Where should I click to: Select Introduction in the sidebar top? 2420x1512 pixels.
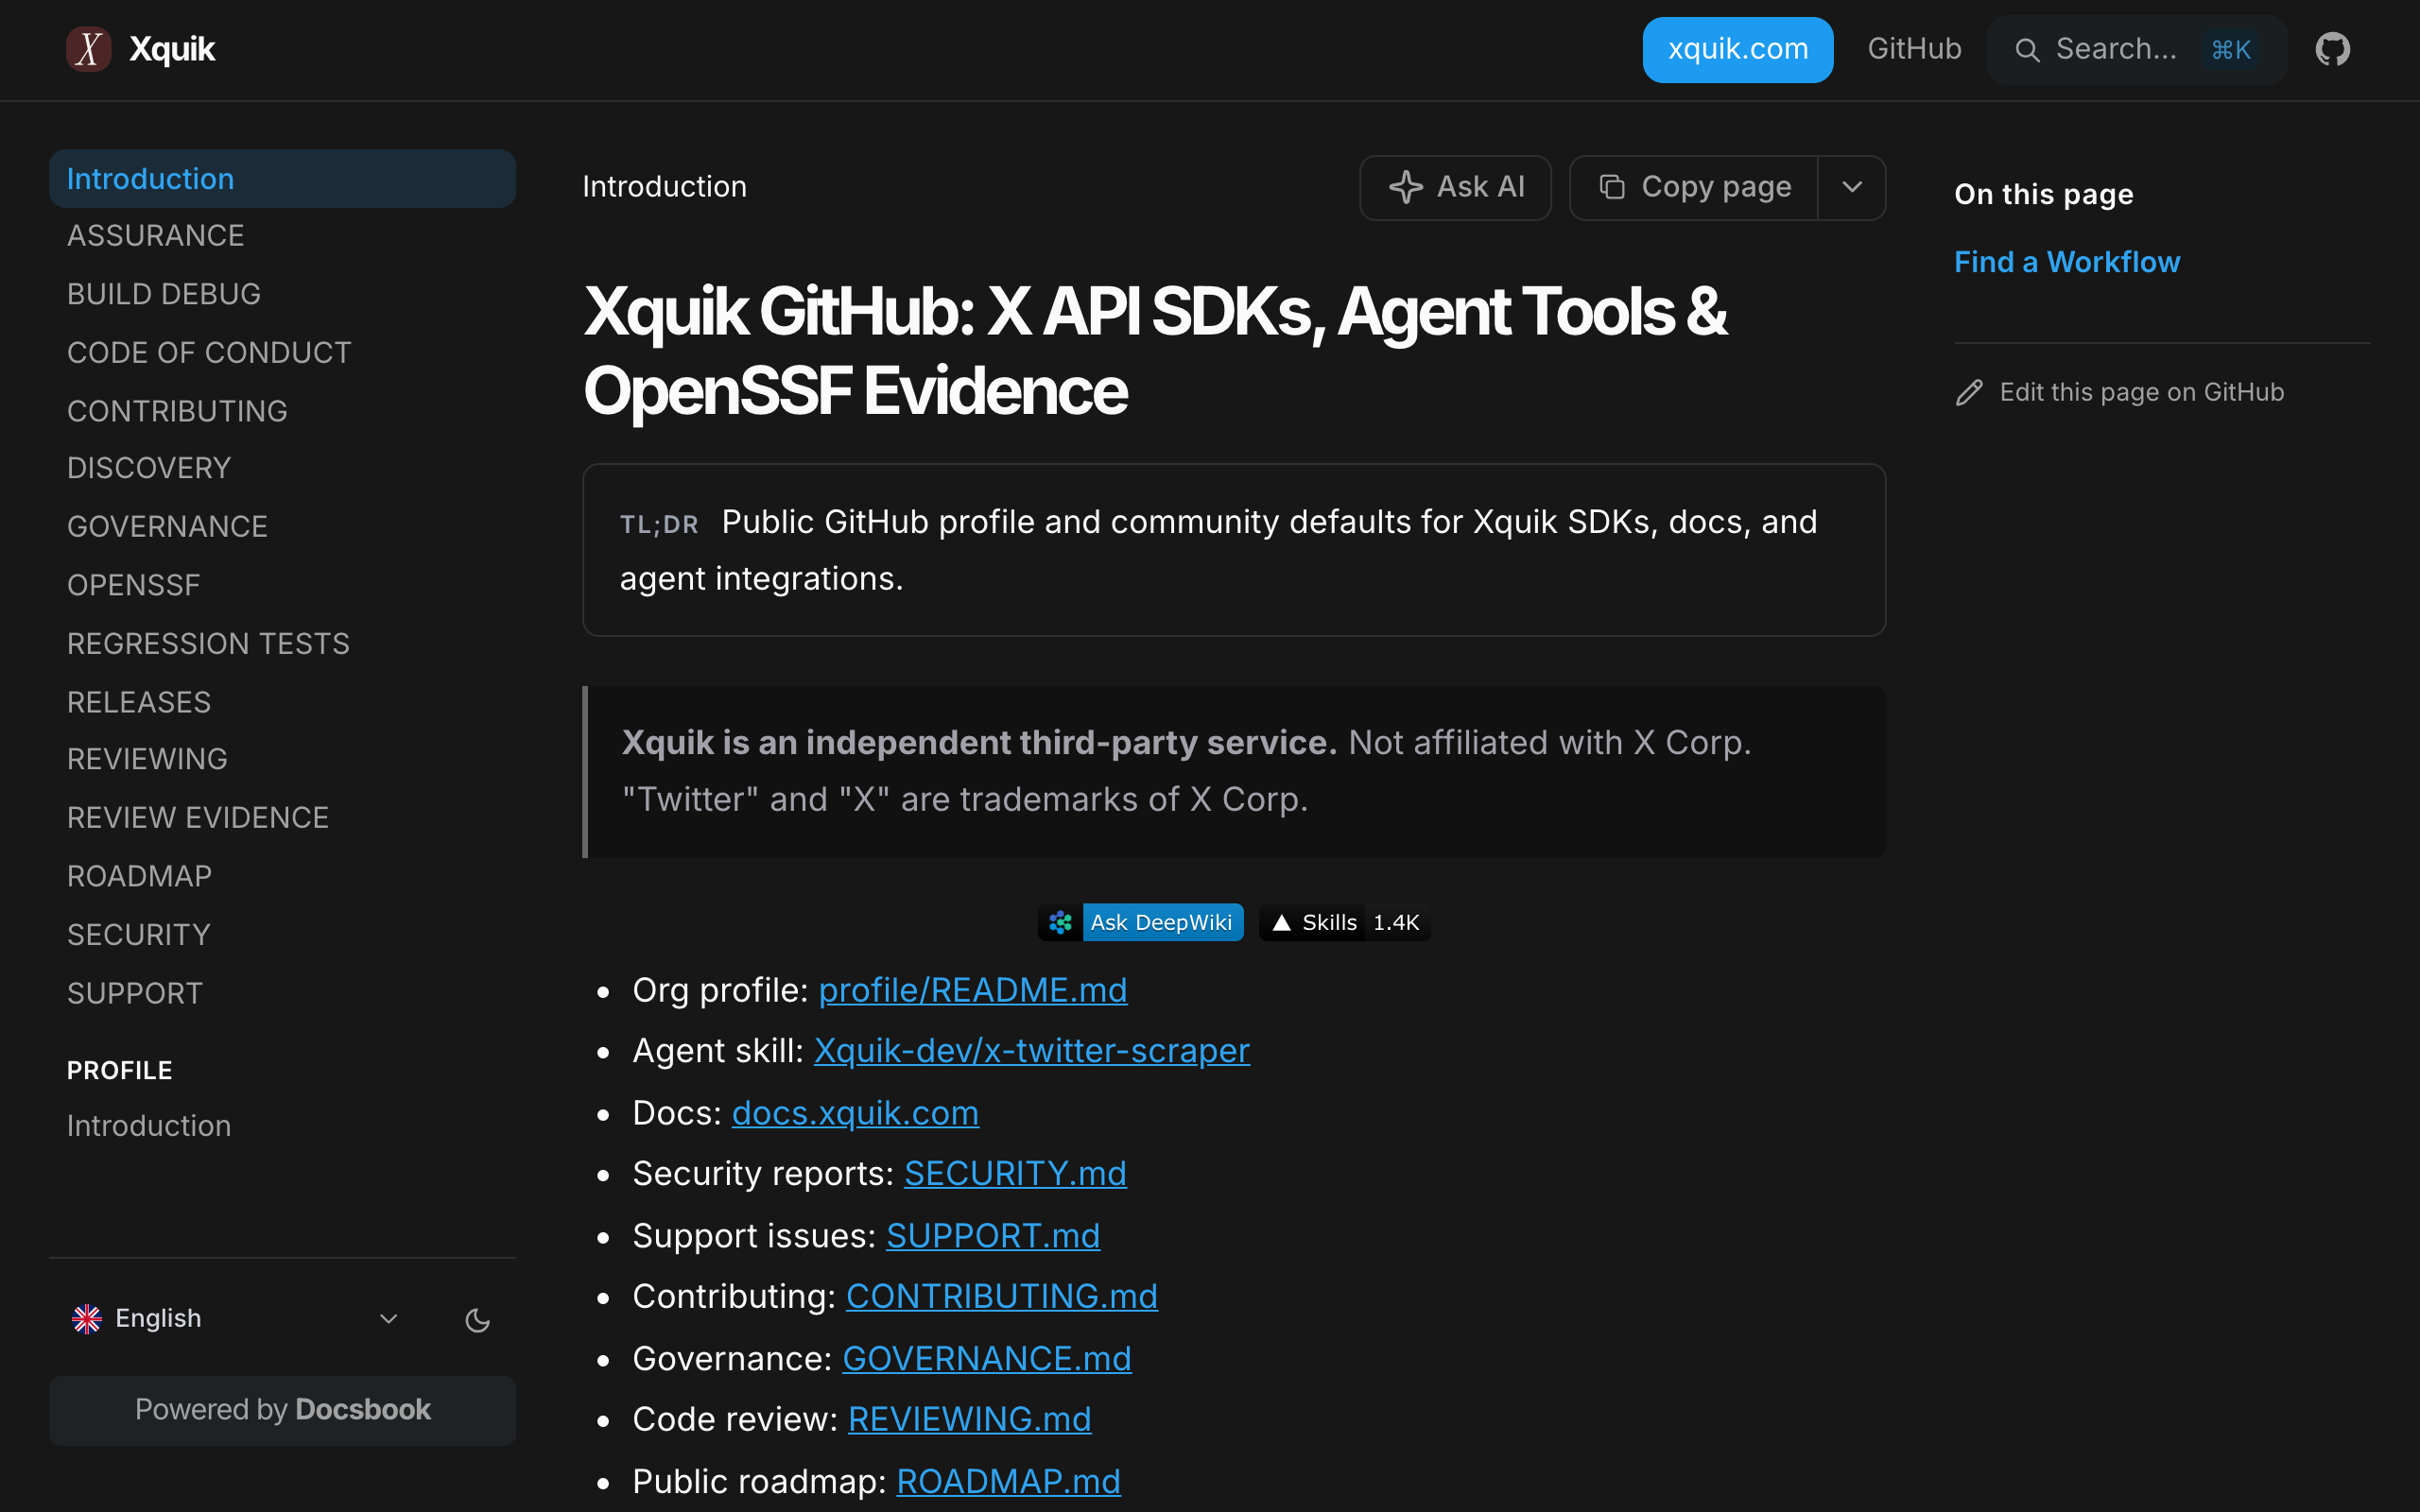(x=282, y=179)
